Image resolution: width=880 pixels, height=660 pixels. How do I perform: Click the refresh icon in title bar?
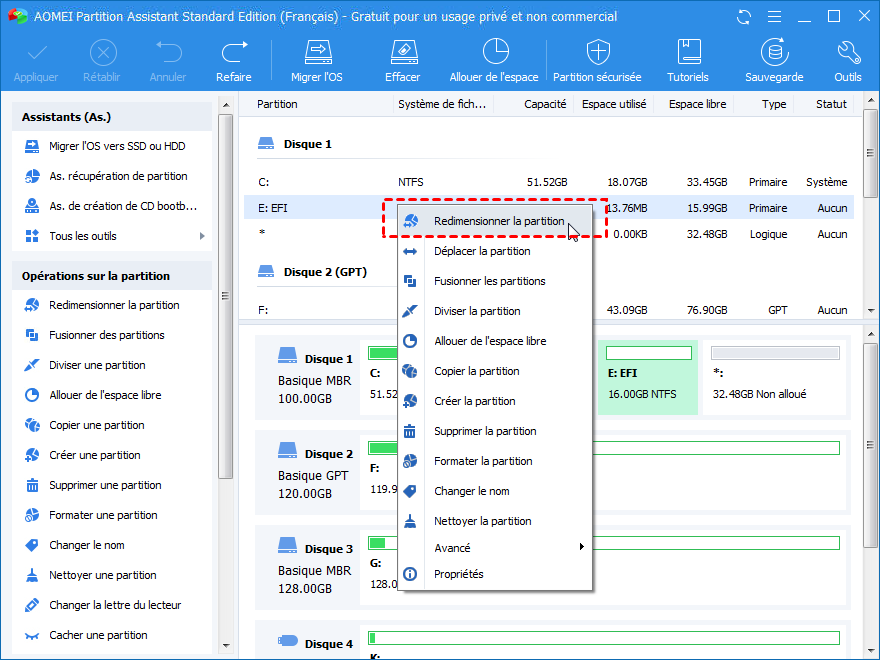743,17
